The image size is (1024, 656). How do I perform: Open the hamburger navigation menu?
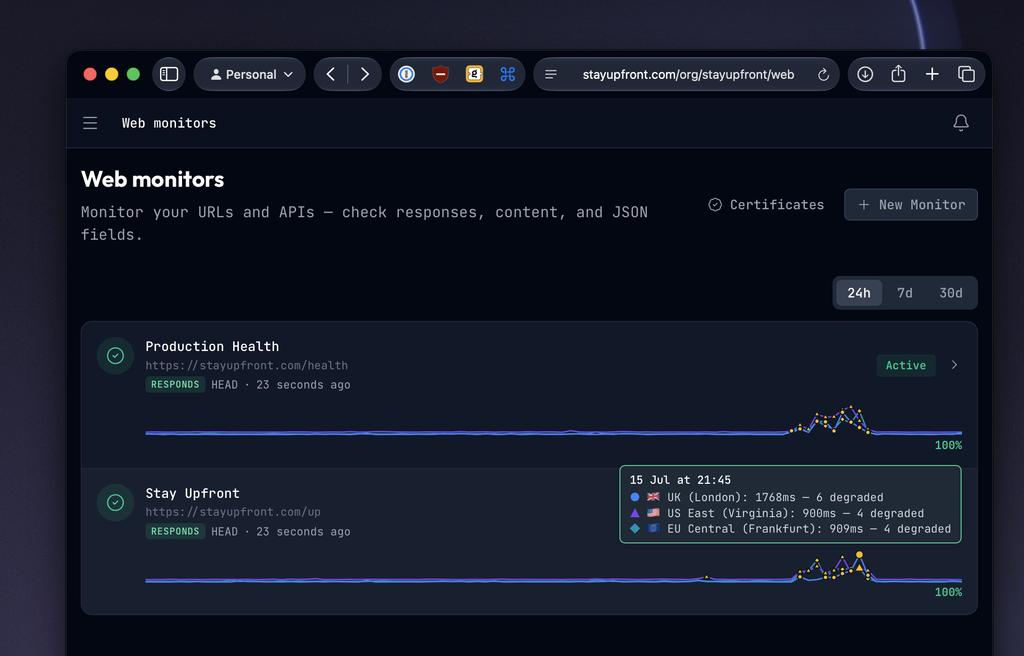90,123
